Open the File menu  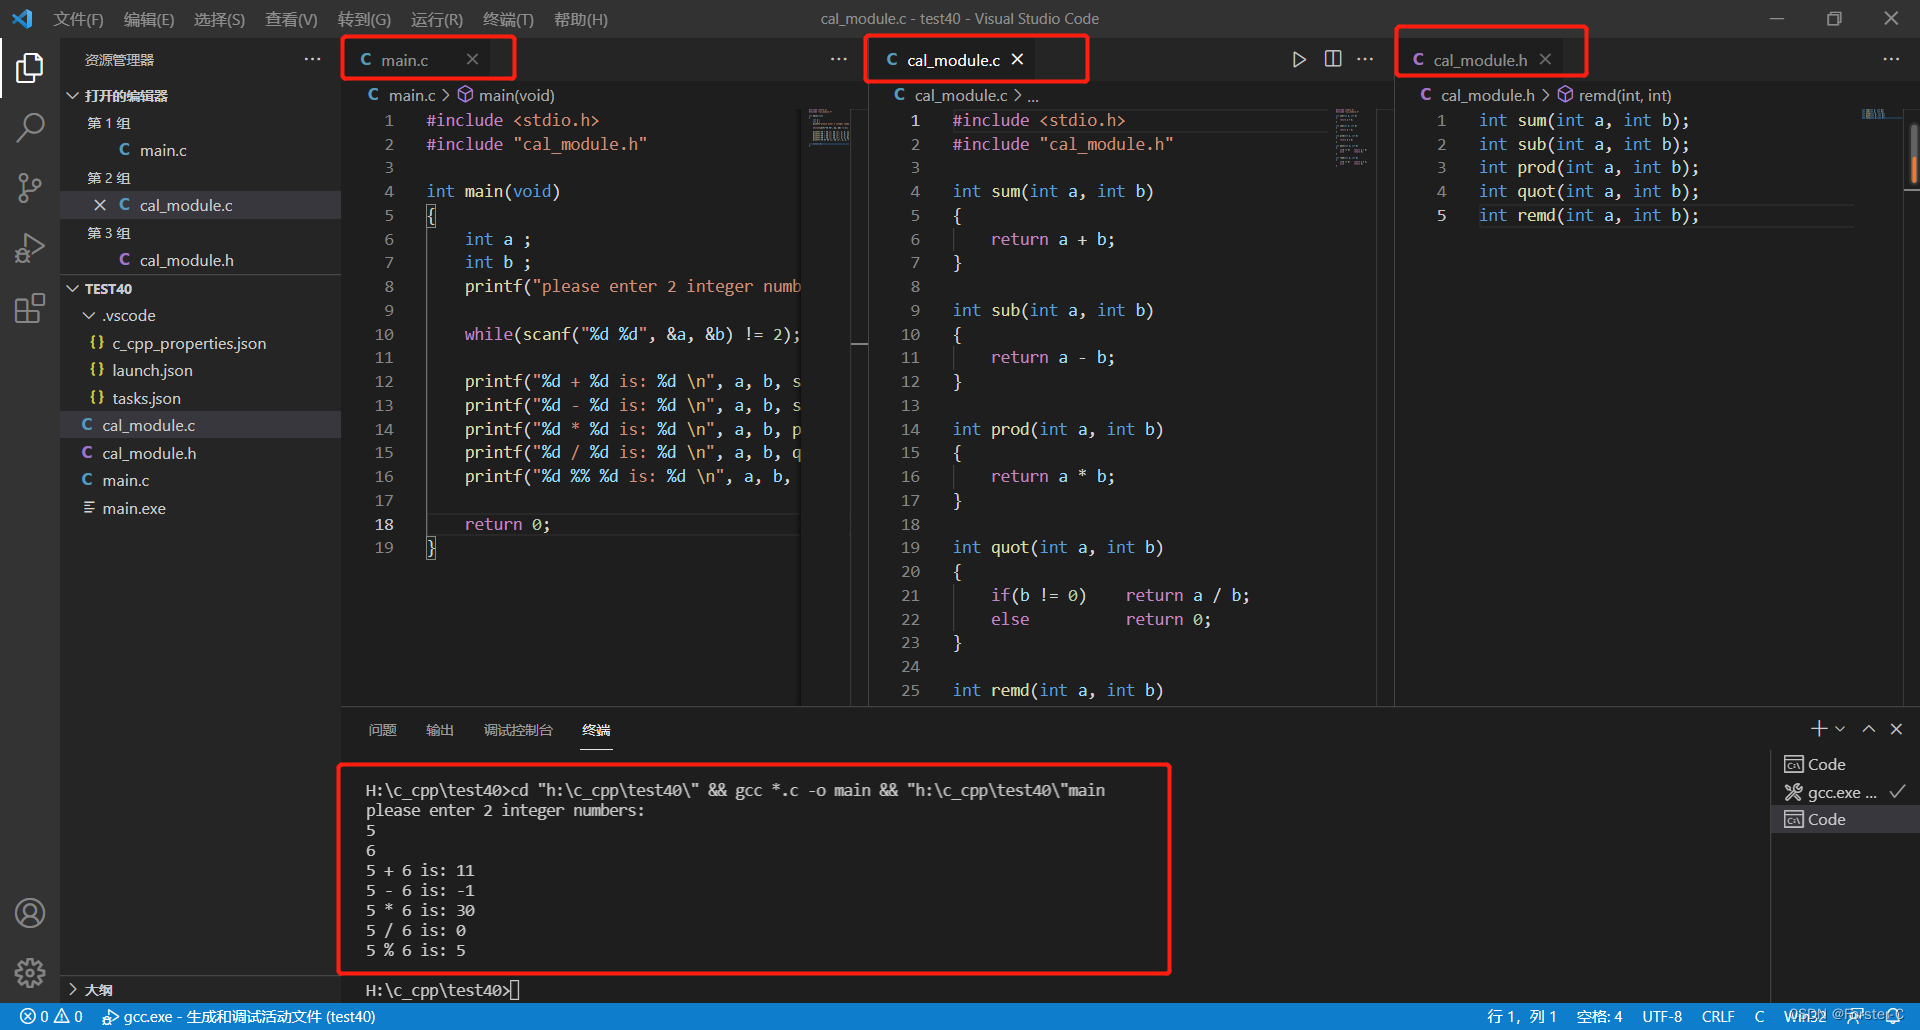point(78,19)
